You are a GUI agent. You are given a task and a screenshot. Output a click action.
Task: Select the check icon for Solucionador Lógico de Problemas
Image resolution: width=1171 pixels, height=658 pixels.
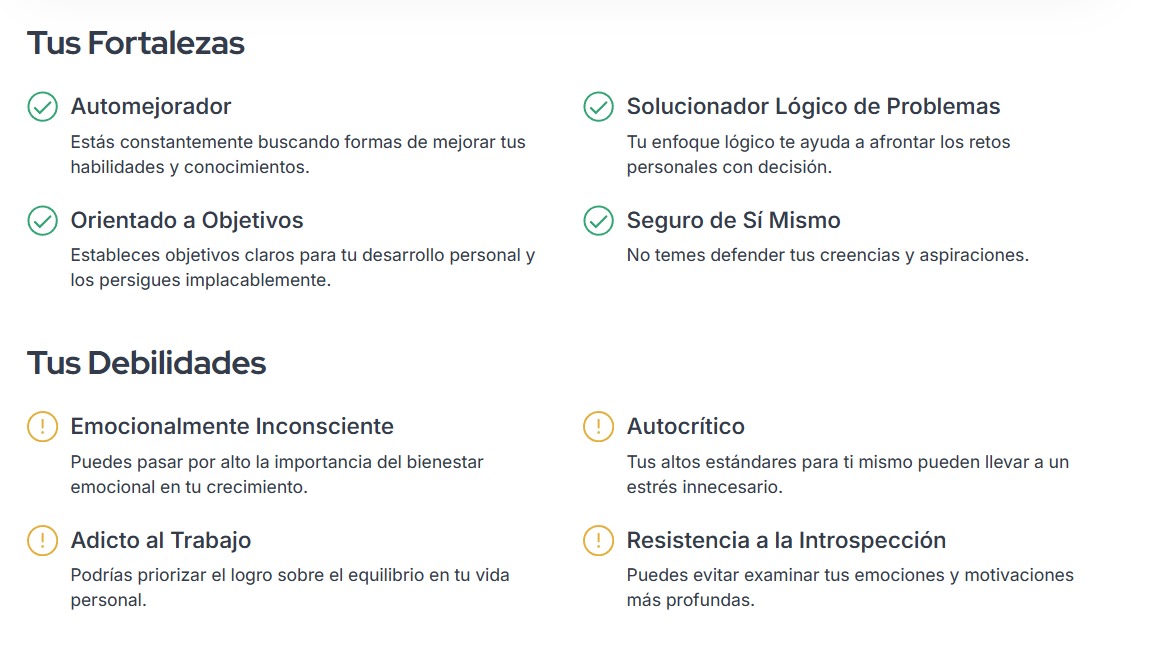pos(598,107)
